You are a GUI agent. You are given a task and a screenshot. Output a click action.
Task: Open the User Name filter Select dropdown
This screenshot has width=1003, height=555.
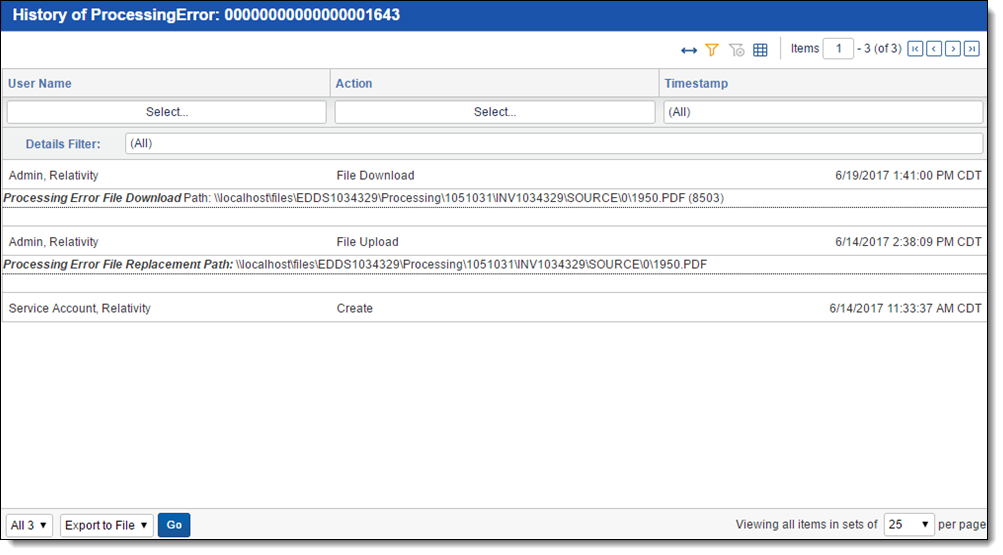point(167,112)
